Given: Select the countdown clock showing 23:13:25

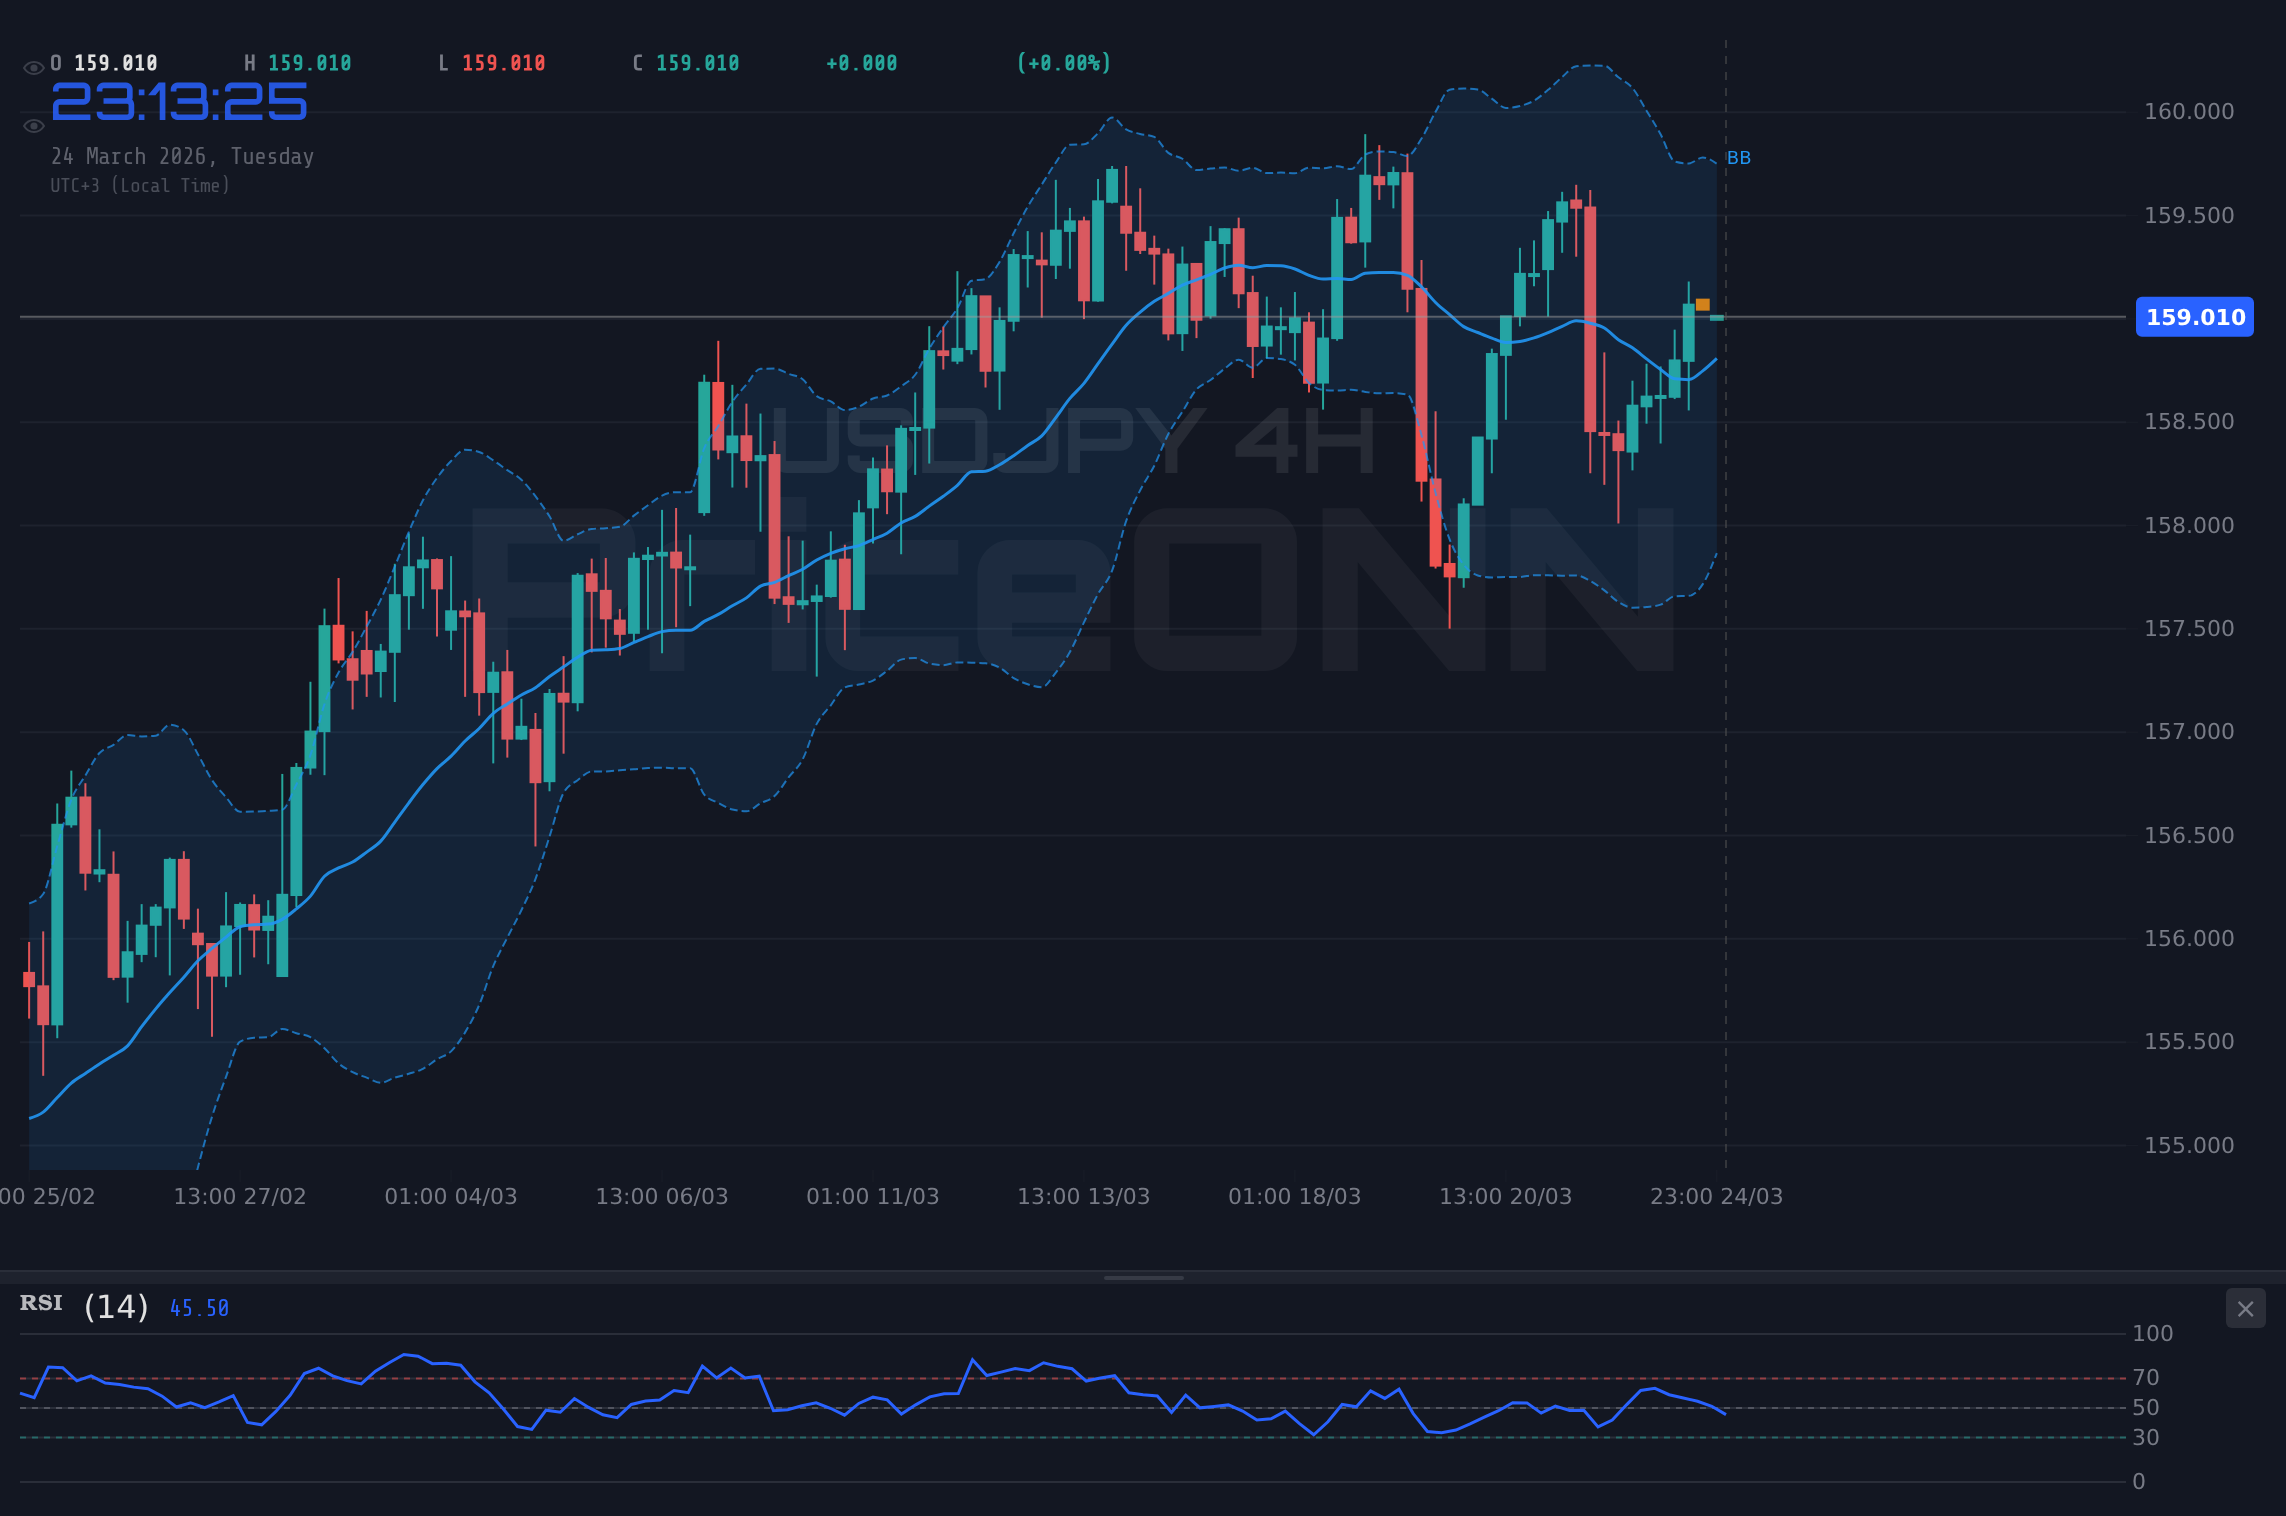Looking at the screenshot, I should coord(180,99).
